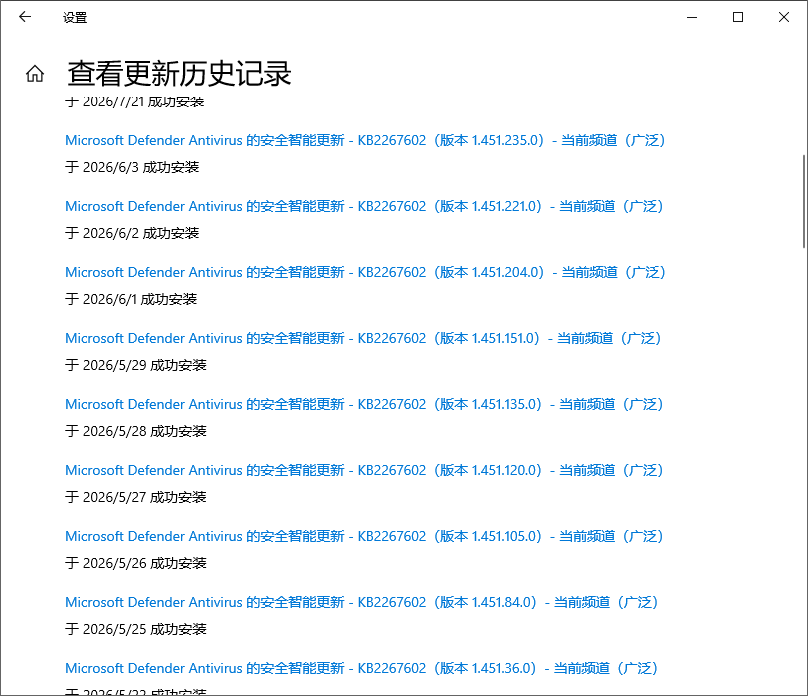The width and height of the screenshot is (808, 696).
Task: Open the Defender update version 1.451.235.0 link
Action: [x=365, y=140]
